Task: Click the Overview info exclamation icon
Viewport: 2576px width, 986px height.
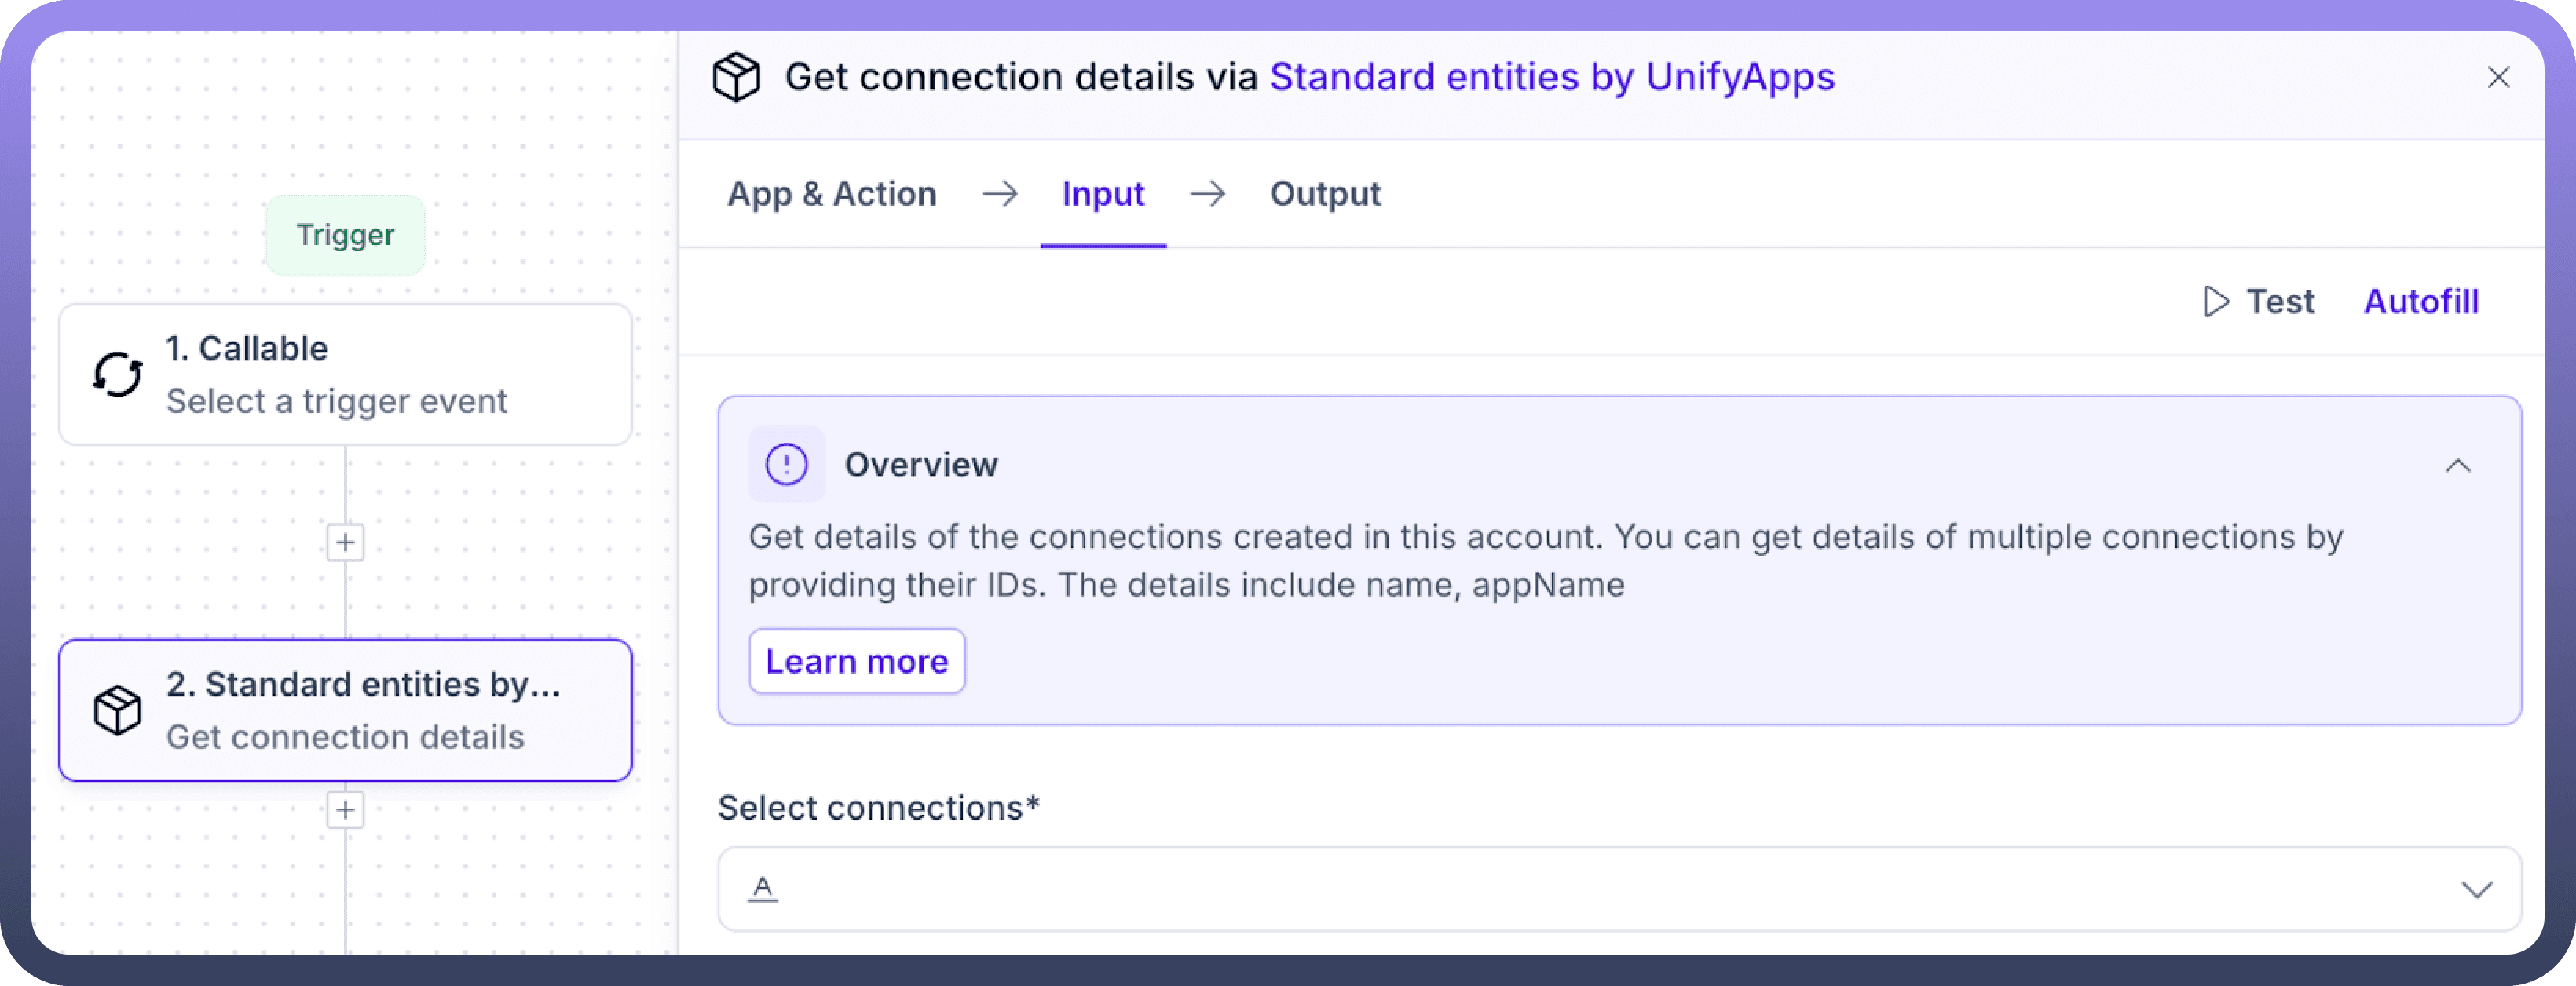Action: click(x=786, y=465)
